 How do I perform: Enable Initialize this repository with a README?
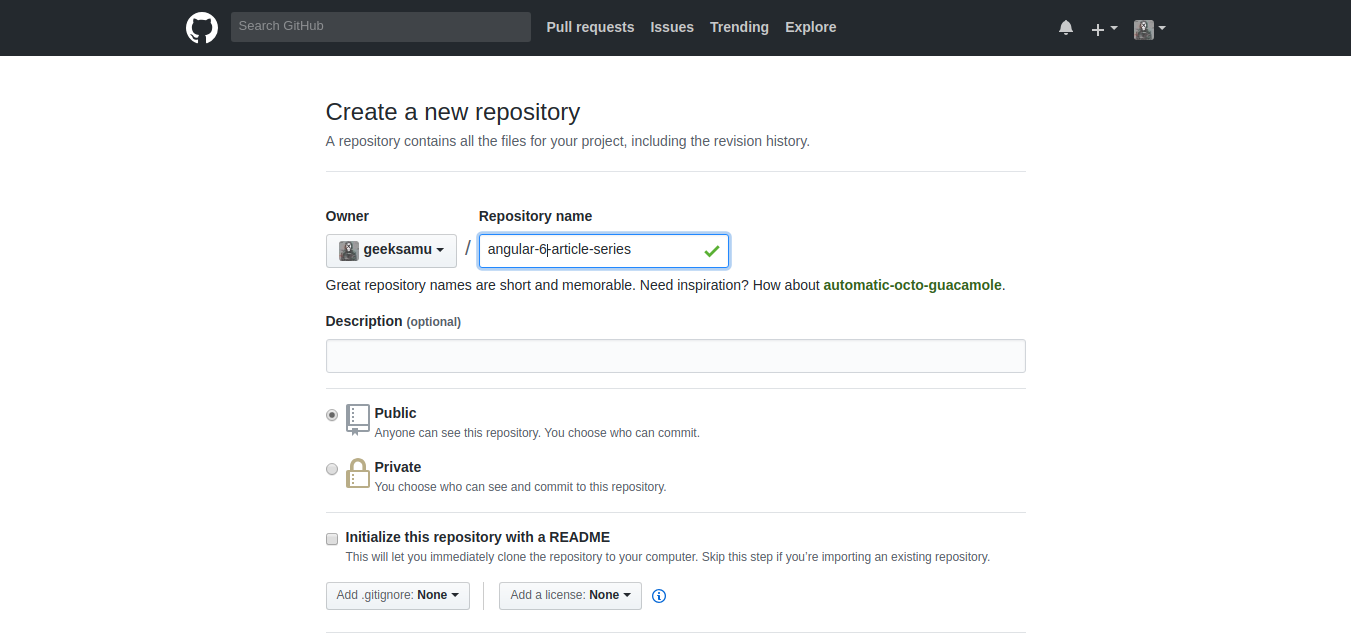[x=332, y=539]
